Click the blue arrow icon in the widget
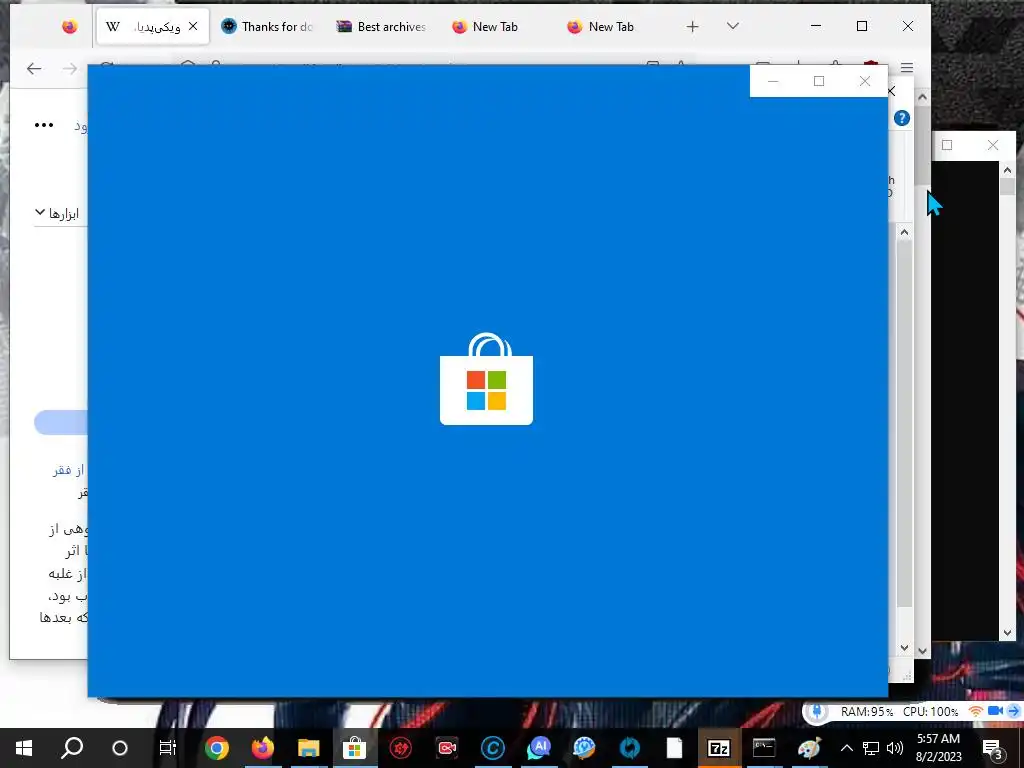The height and width of the screenshot is (768, 1024). point(1014,711)
